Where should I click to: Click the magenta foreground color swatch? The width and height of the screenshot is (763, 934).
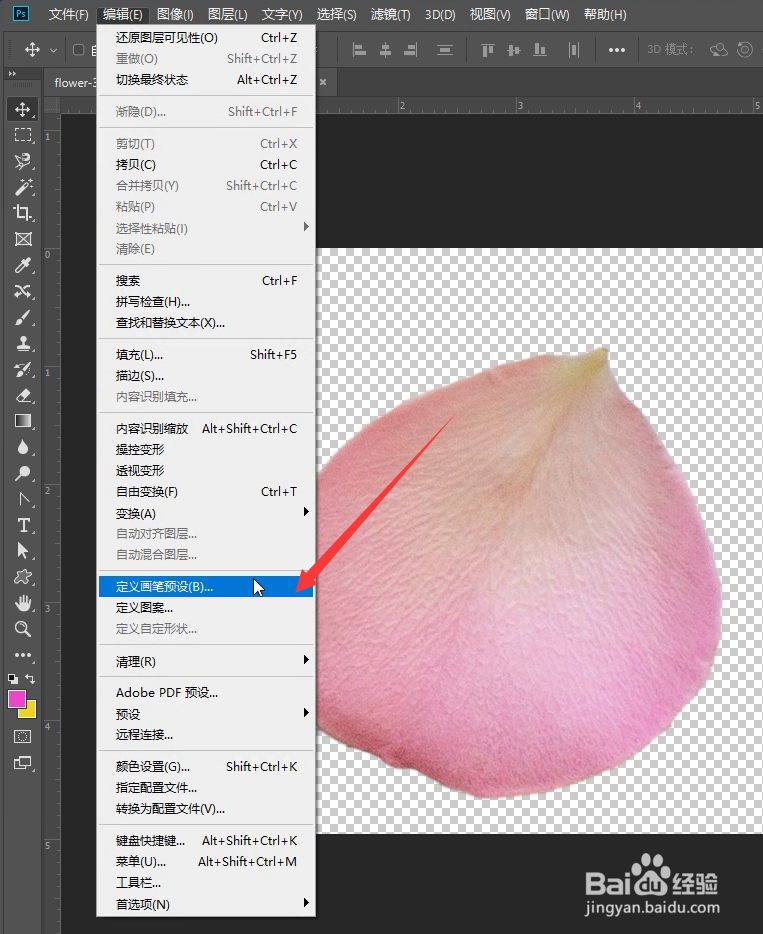17,699
